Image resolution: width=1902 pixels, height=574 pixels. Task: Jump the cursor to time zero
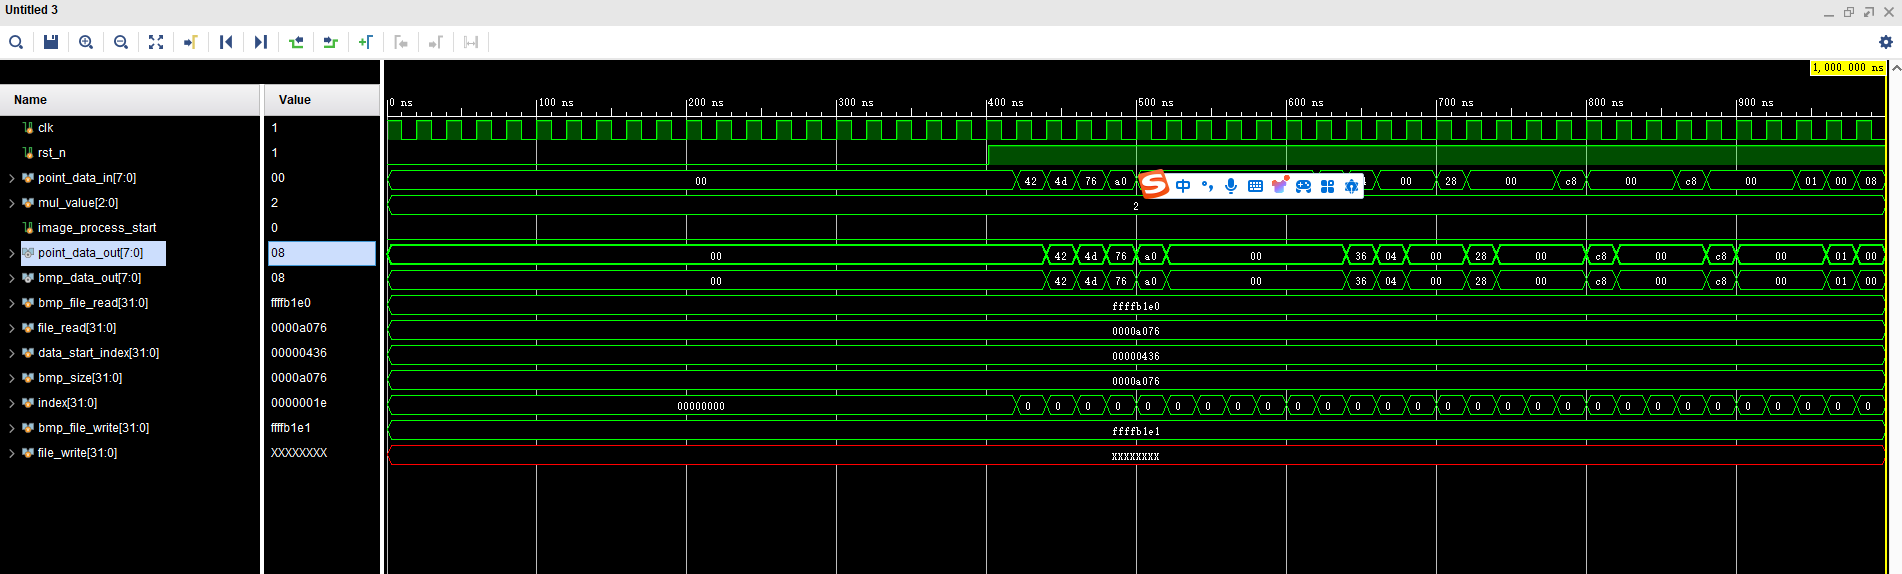pyautogui.click(x=226, y=42)
